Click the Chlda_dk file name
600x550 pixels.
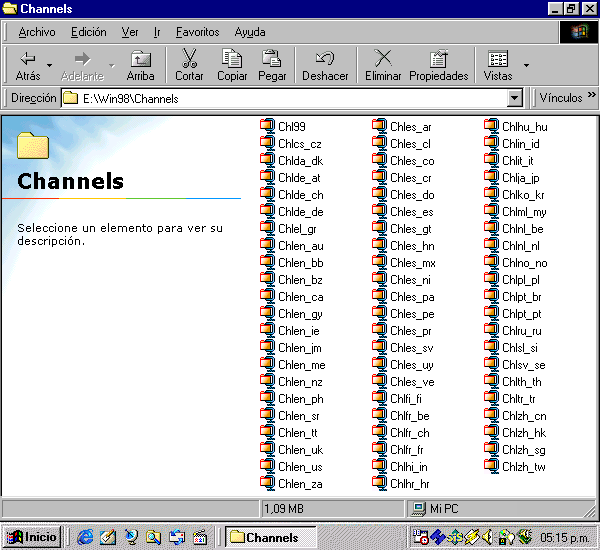pyautogui.click(x=300, y=161)
